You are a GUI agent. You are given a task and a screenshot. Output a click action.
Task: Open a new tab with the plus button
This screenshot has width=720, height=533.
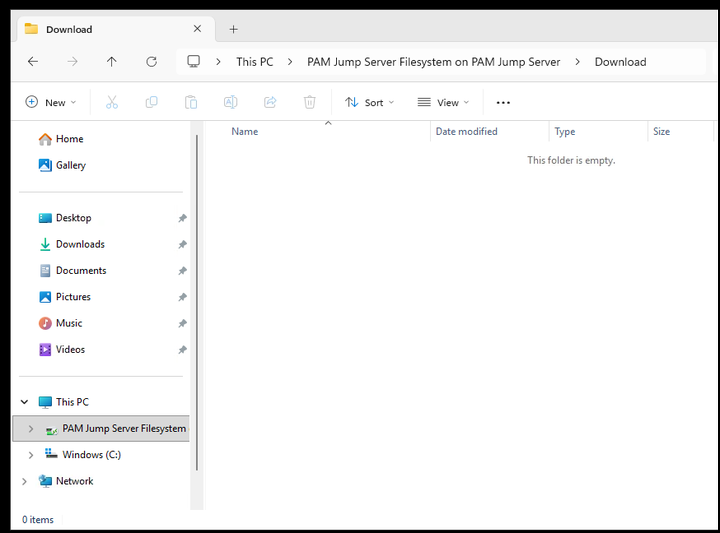[x=233, y=29]
